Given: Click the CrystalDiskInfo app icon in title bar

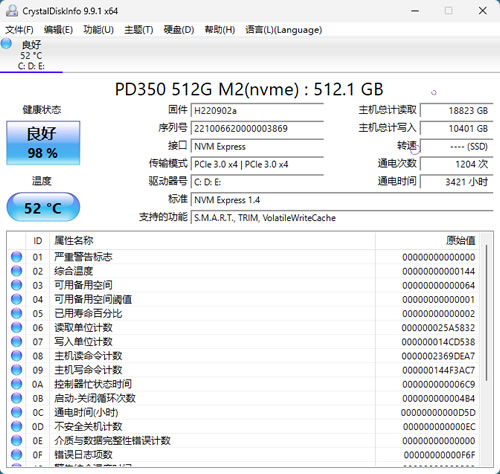Looking at the screenshot, I should coord(12,11).
